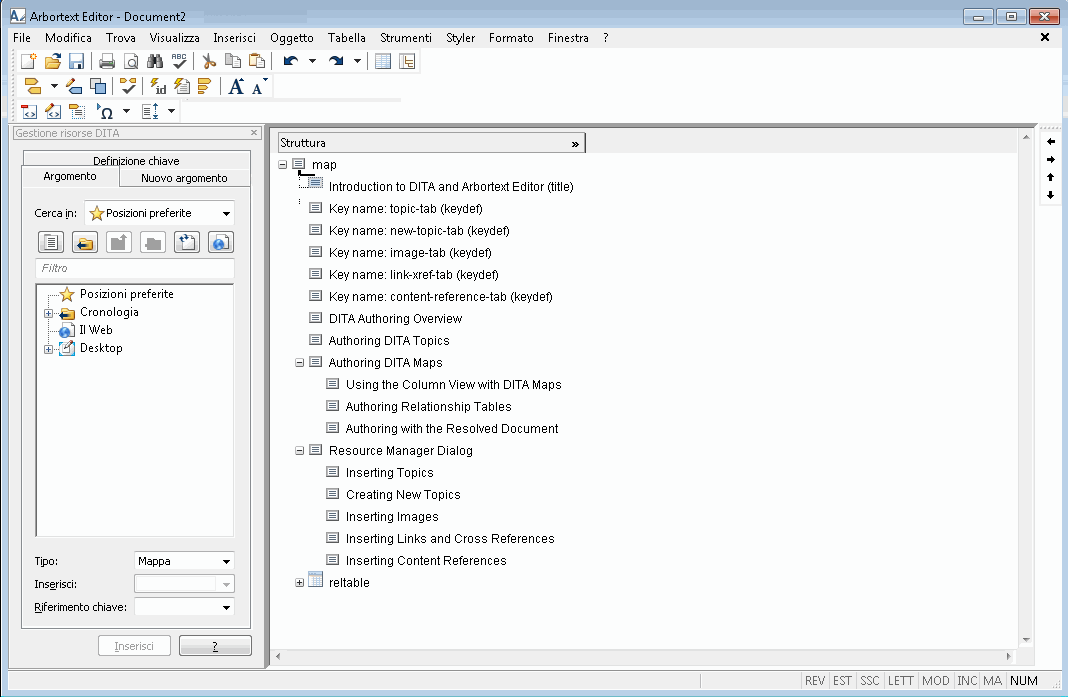Open the Inserisci menu

tap(234, 38)
